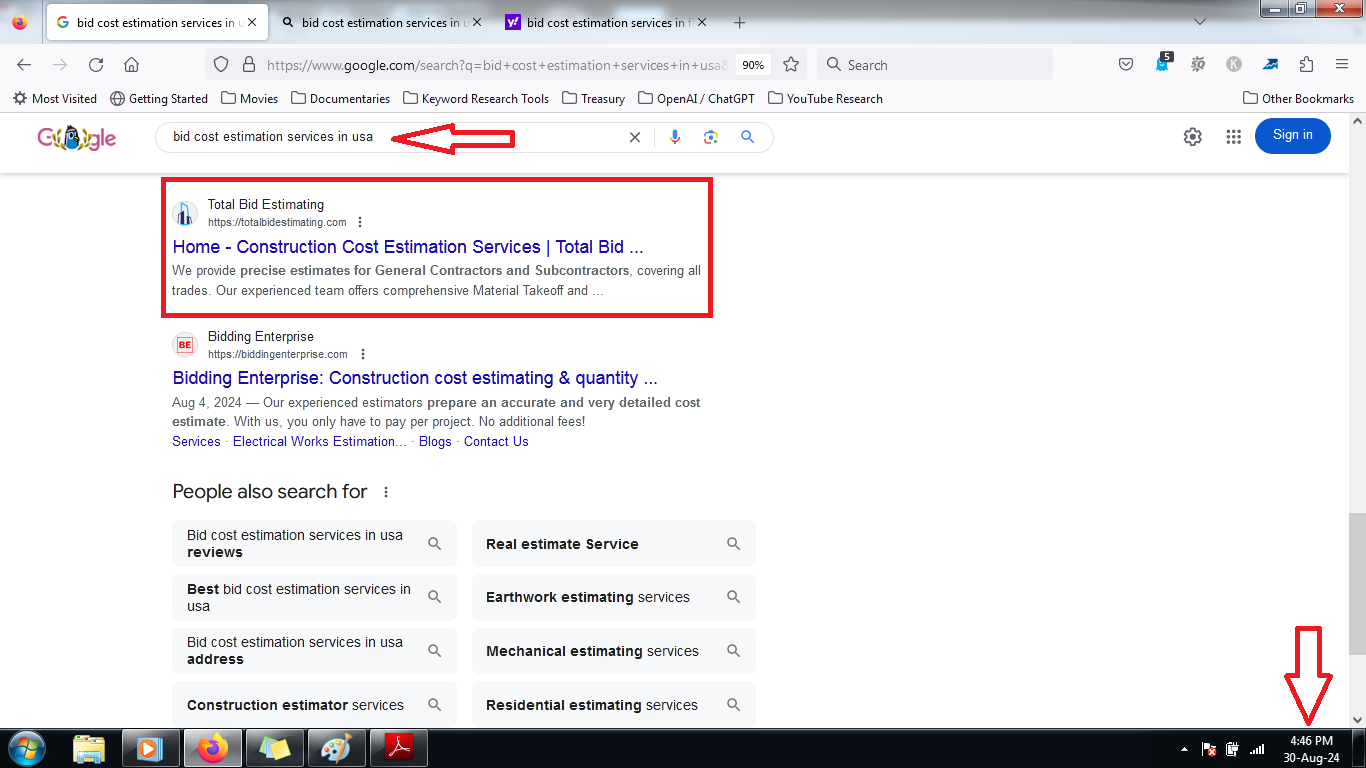Screen dimensions: 1366x768
Task: Open Google apps grid
Action: pos(1233,137)
